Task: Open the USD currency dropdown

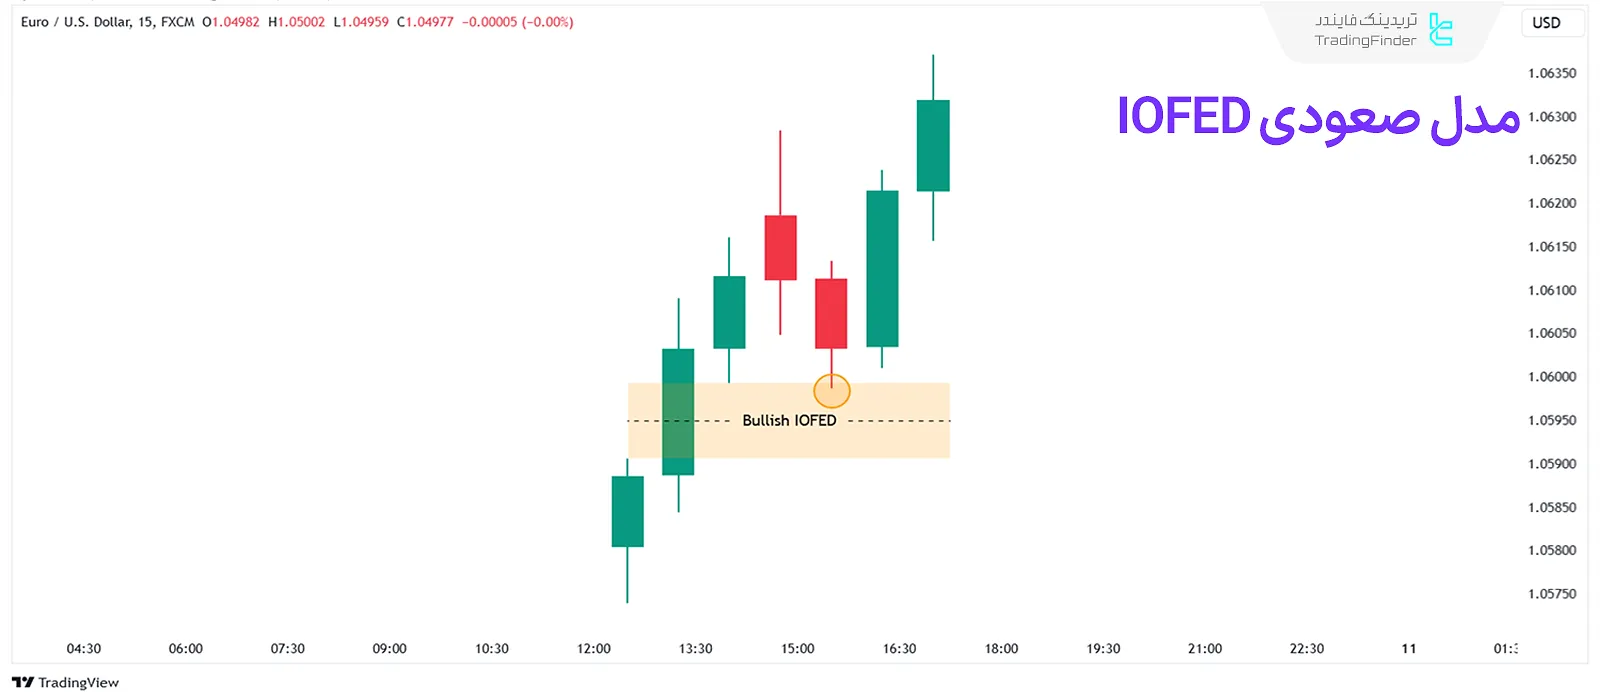Action: coord(1546,23)
